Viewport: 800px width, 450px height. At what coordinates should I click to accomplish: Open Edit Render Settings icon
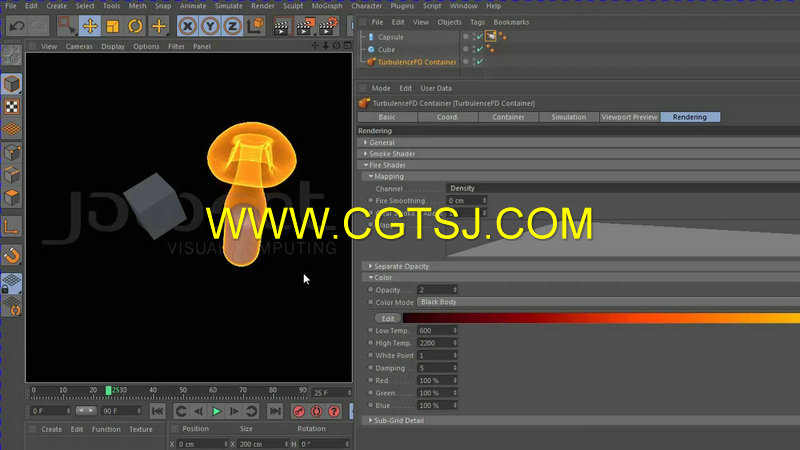pos(329,26)
